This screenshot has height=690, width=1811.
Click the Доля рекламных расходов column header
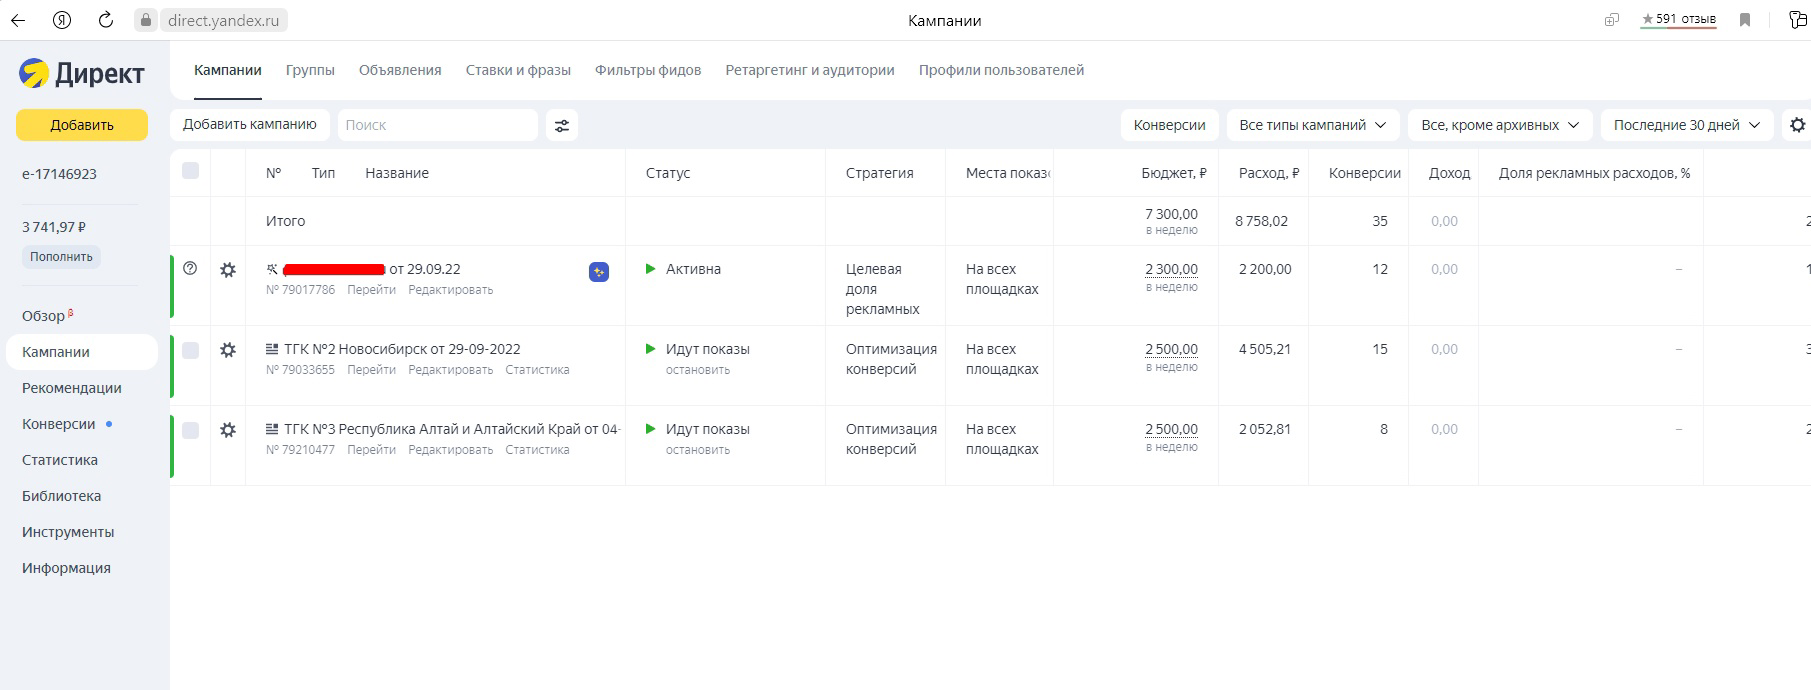point(1594,173)
